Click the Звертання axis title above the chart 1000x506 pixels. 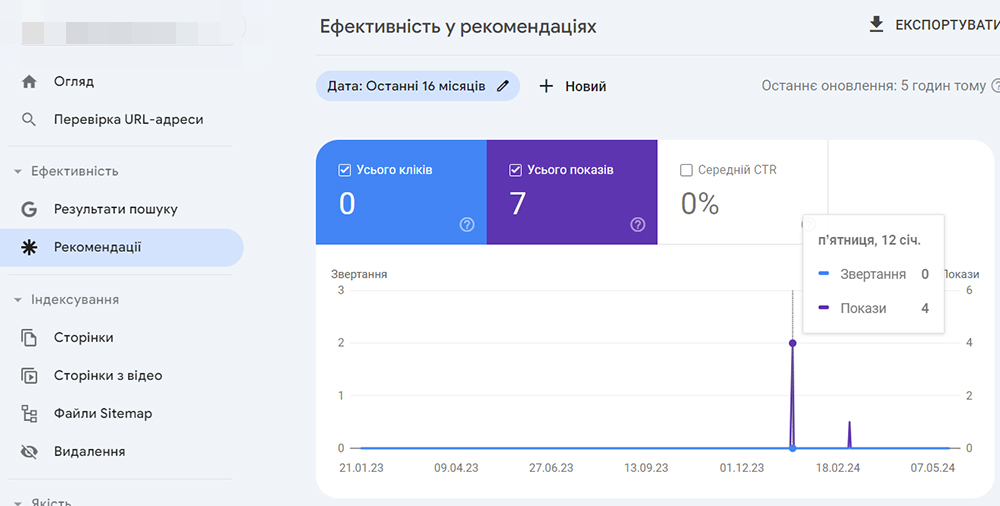pyautogui.click(x=359, y=274)
